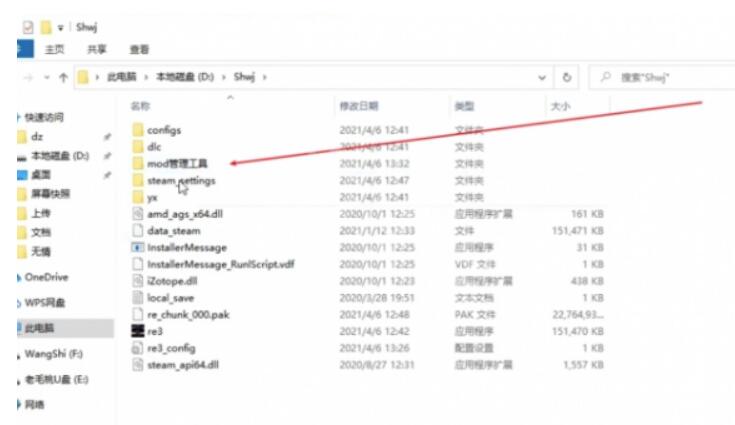This screenshot has width=735, height=425.
Task: Open the quick access toolbar customize dropdown
Action: 60,28
